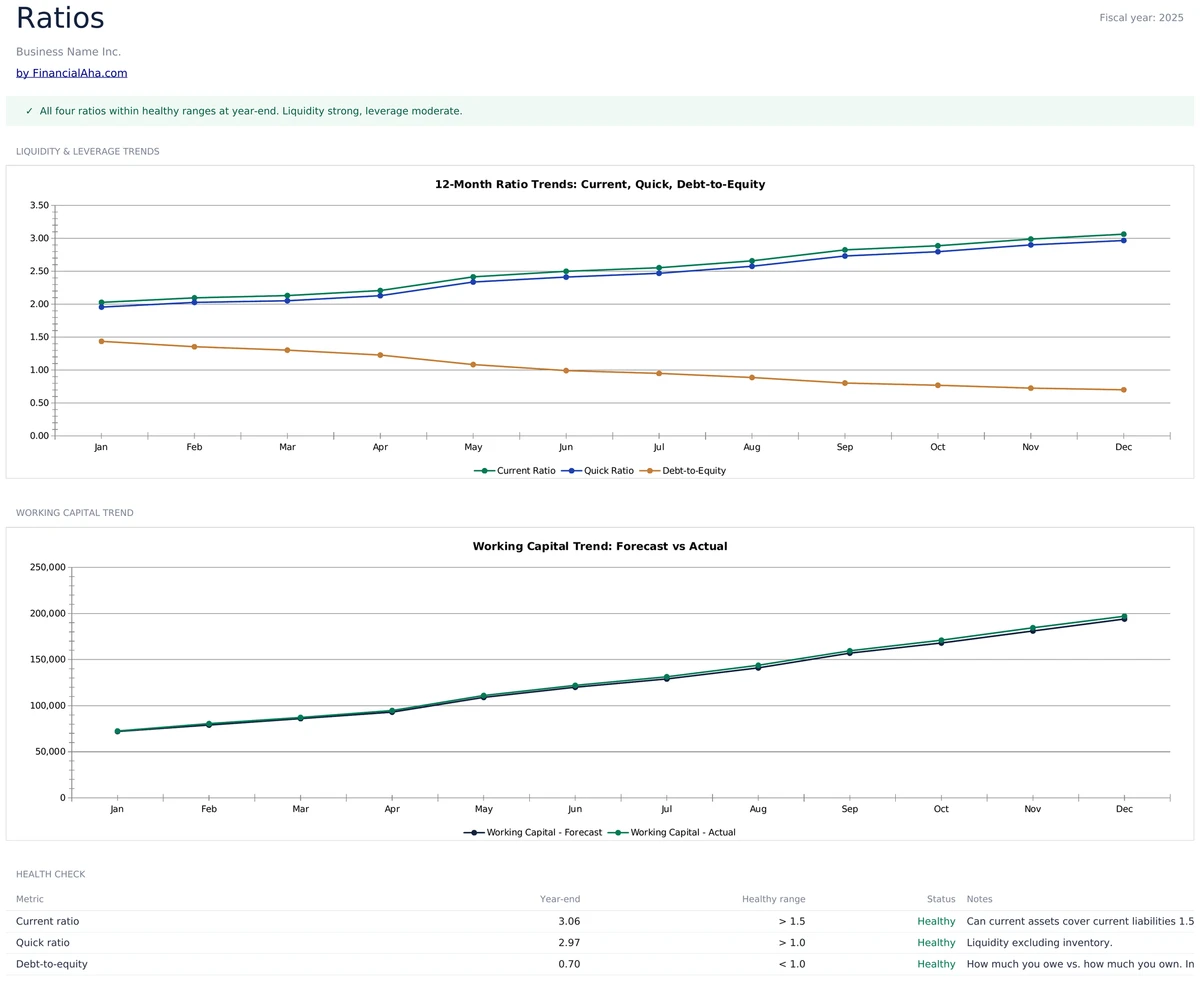Click the Year-end column header
1200x981 pixels.
coord(560,900)
